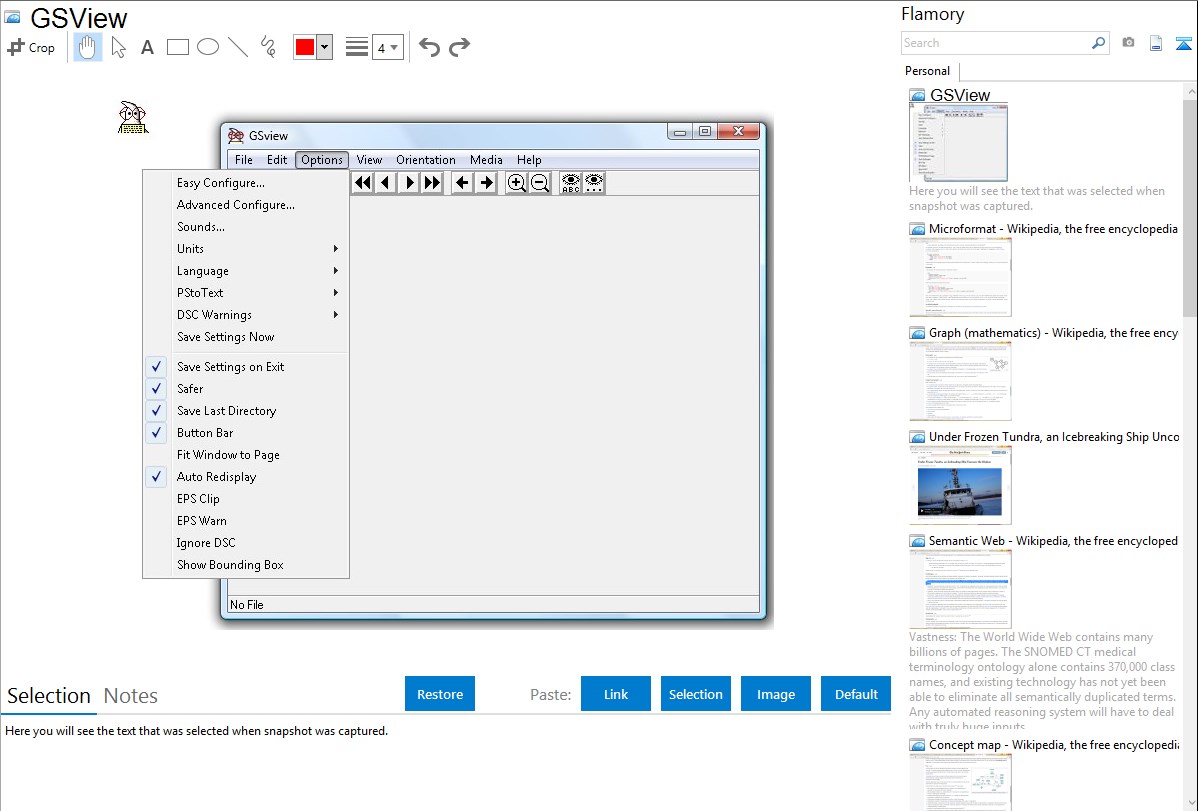Pick the straight line tool
Viewport: 1198px width, 811px height.
[238, 47]
